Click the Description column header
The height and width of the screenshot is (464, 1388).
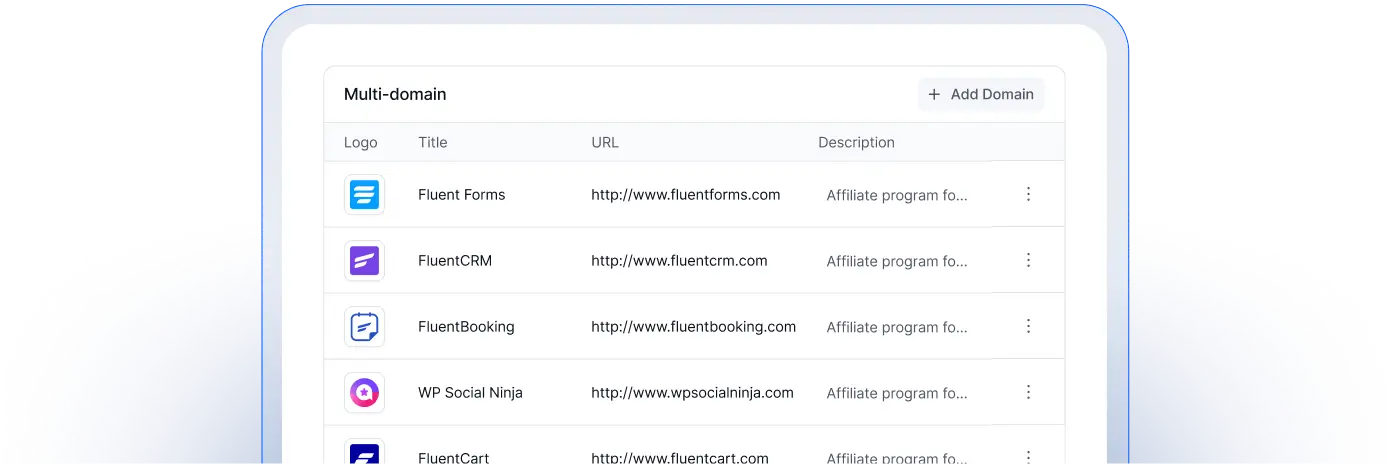pyautogui.click(x=856, y=142)
